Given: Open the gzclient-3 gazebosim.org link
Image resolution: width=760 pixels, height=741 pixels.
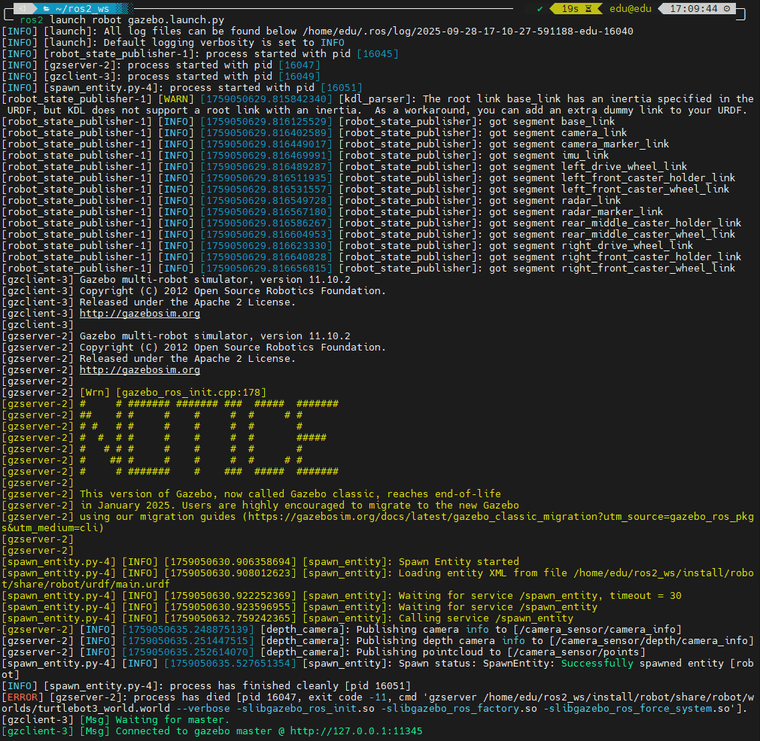Looking at the screenshot, I should 139,313.
